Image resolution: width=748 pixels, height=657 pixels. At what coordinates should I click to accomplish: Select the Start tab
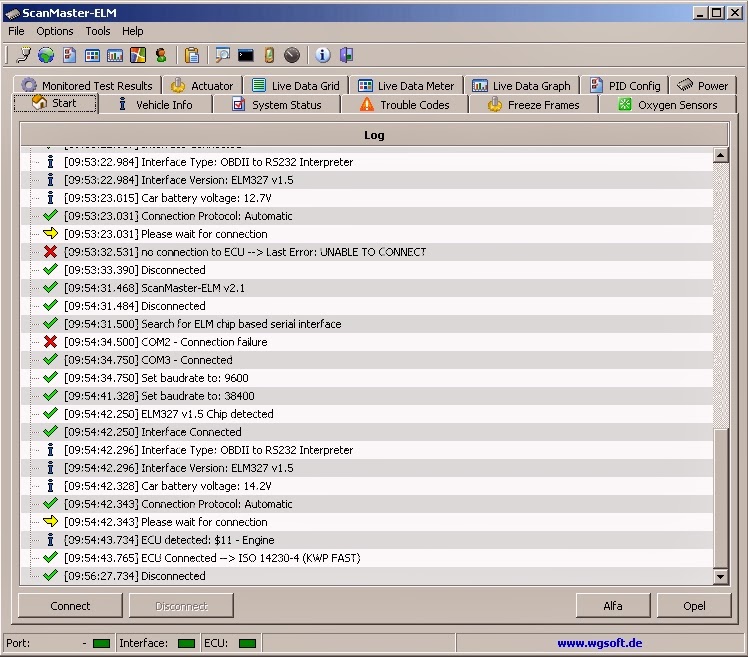(55, 103)
